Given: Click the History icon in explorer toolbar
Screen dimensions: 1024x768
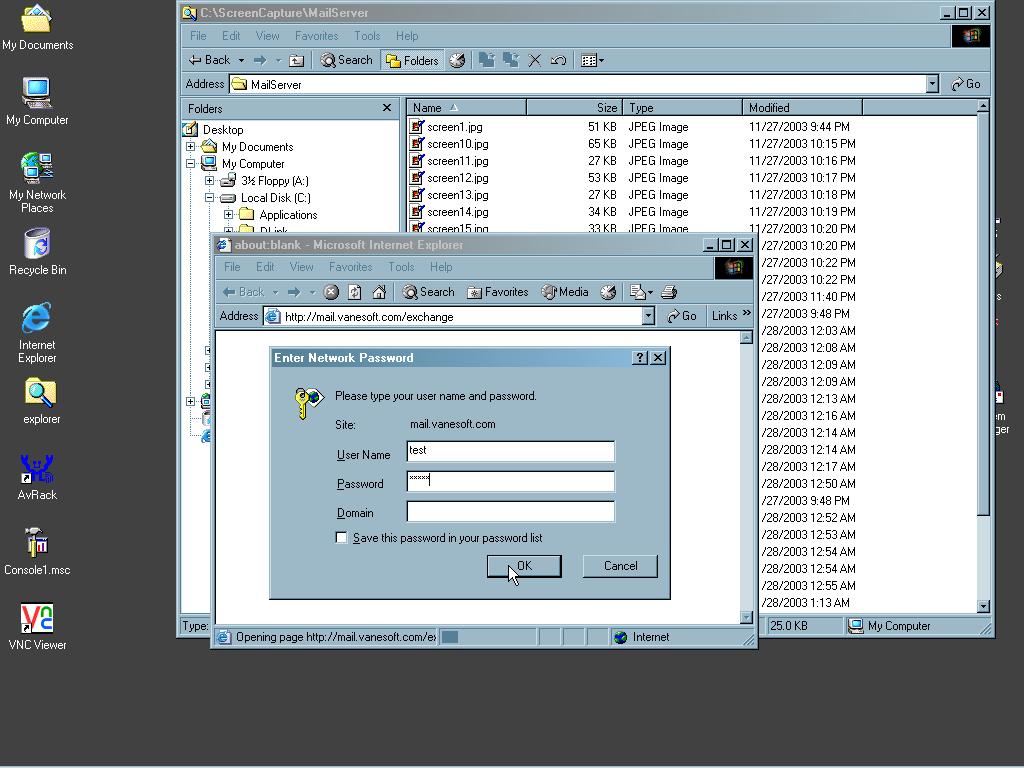Looking at the screenshot, I should point(457,61).
